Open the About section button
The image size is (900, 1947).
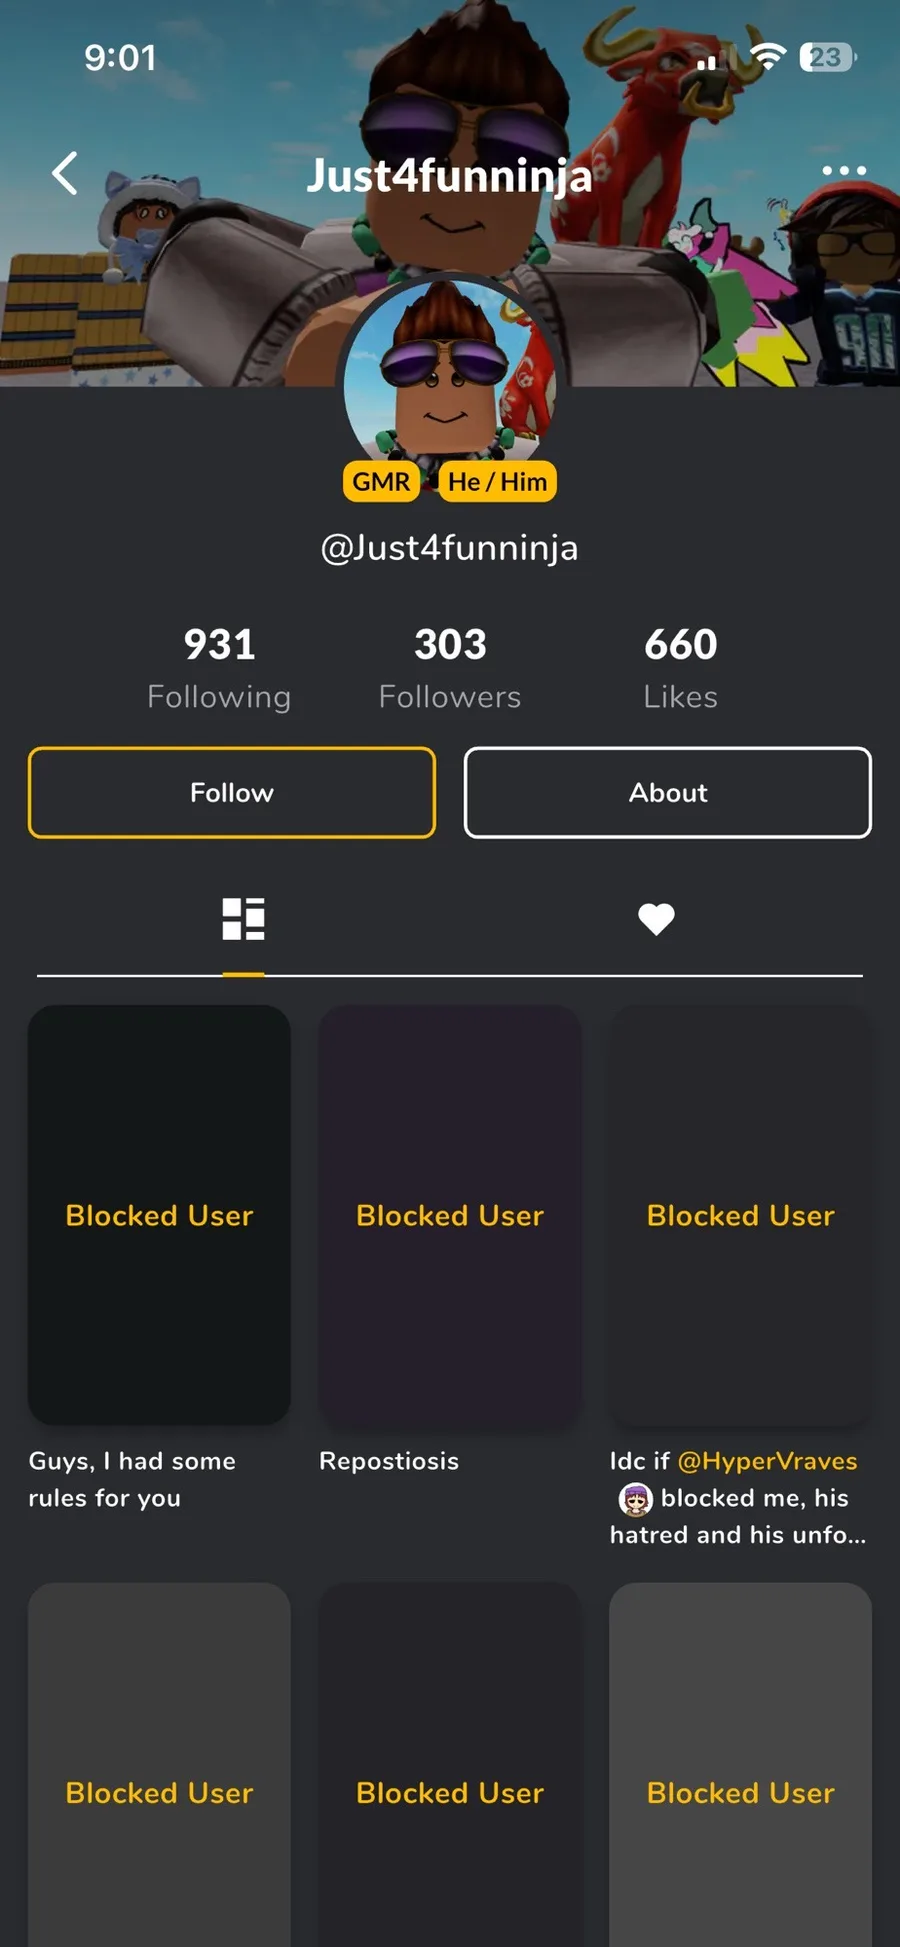point(668,792)
